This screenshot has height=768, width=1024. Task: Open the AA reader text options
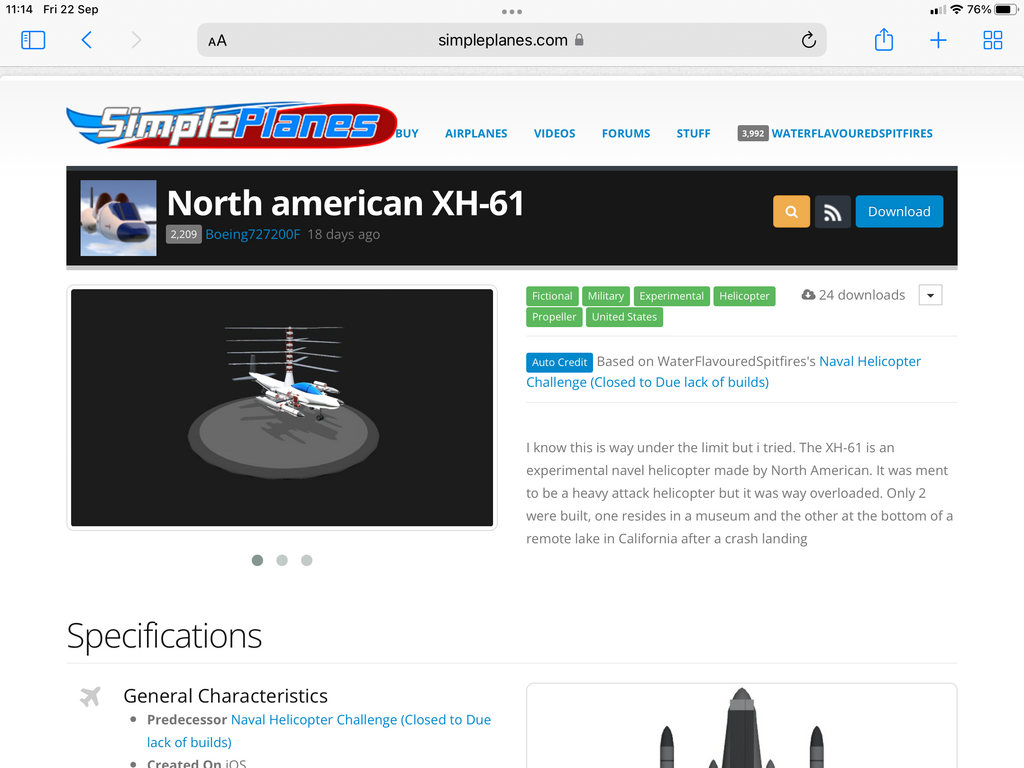point(217,41)
